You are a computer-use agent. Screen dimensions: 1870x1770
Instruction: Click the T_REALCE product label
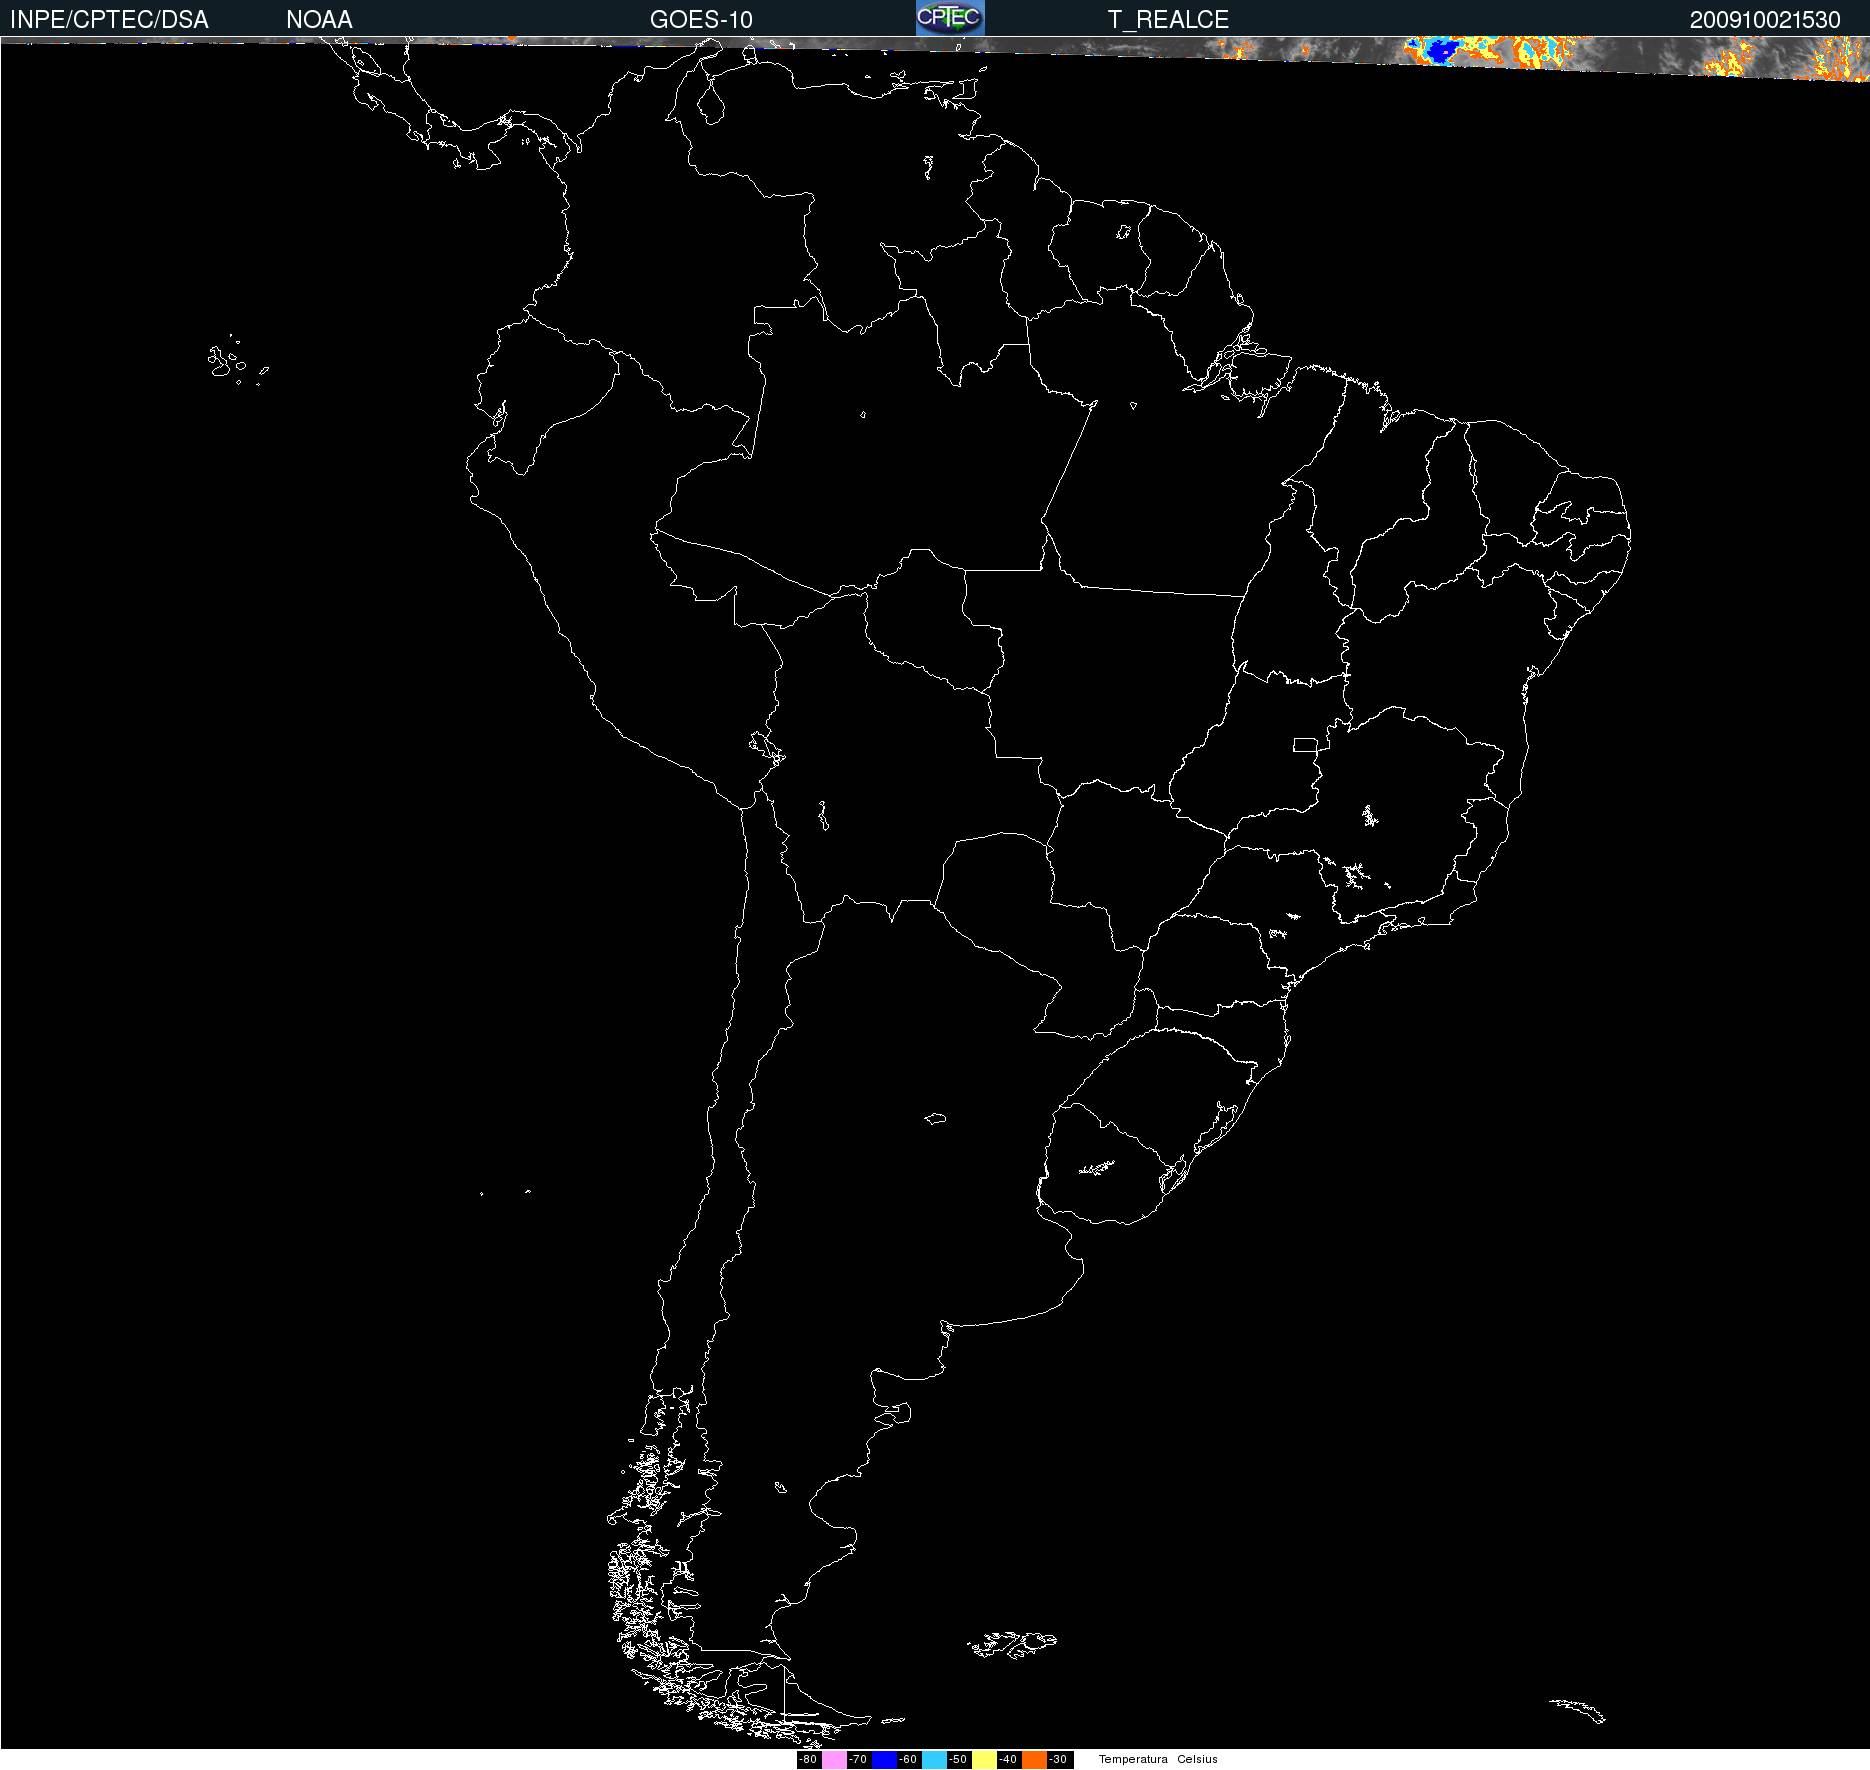[x=1167, y=20]
